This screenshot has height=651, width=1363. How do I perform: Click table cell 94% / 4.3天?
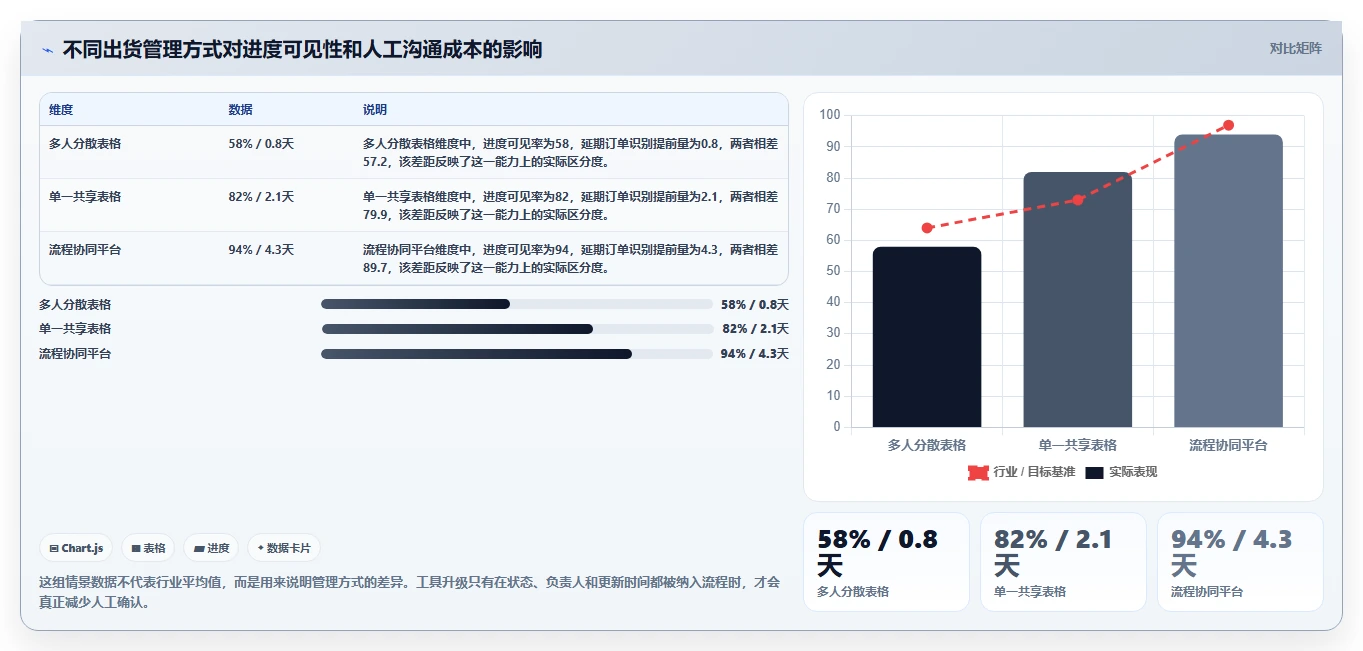tap(261, 250)
